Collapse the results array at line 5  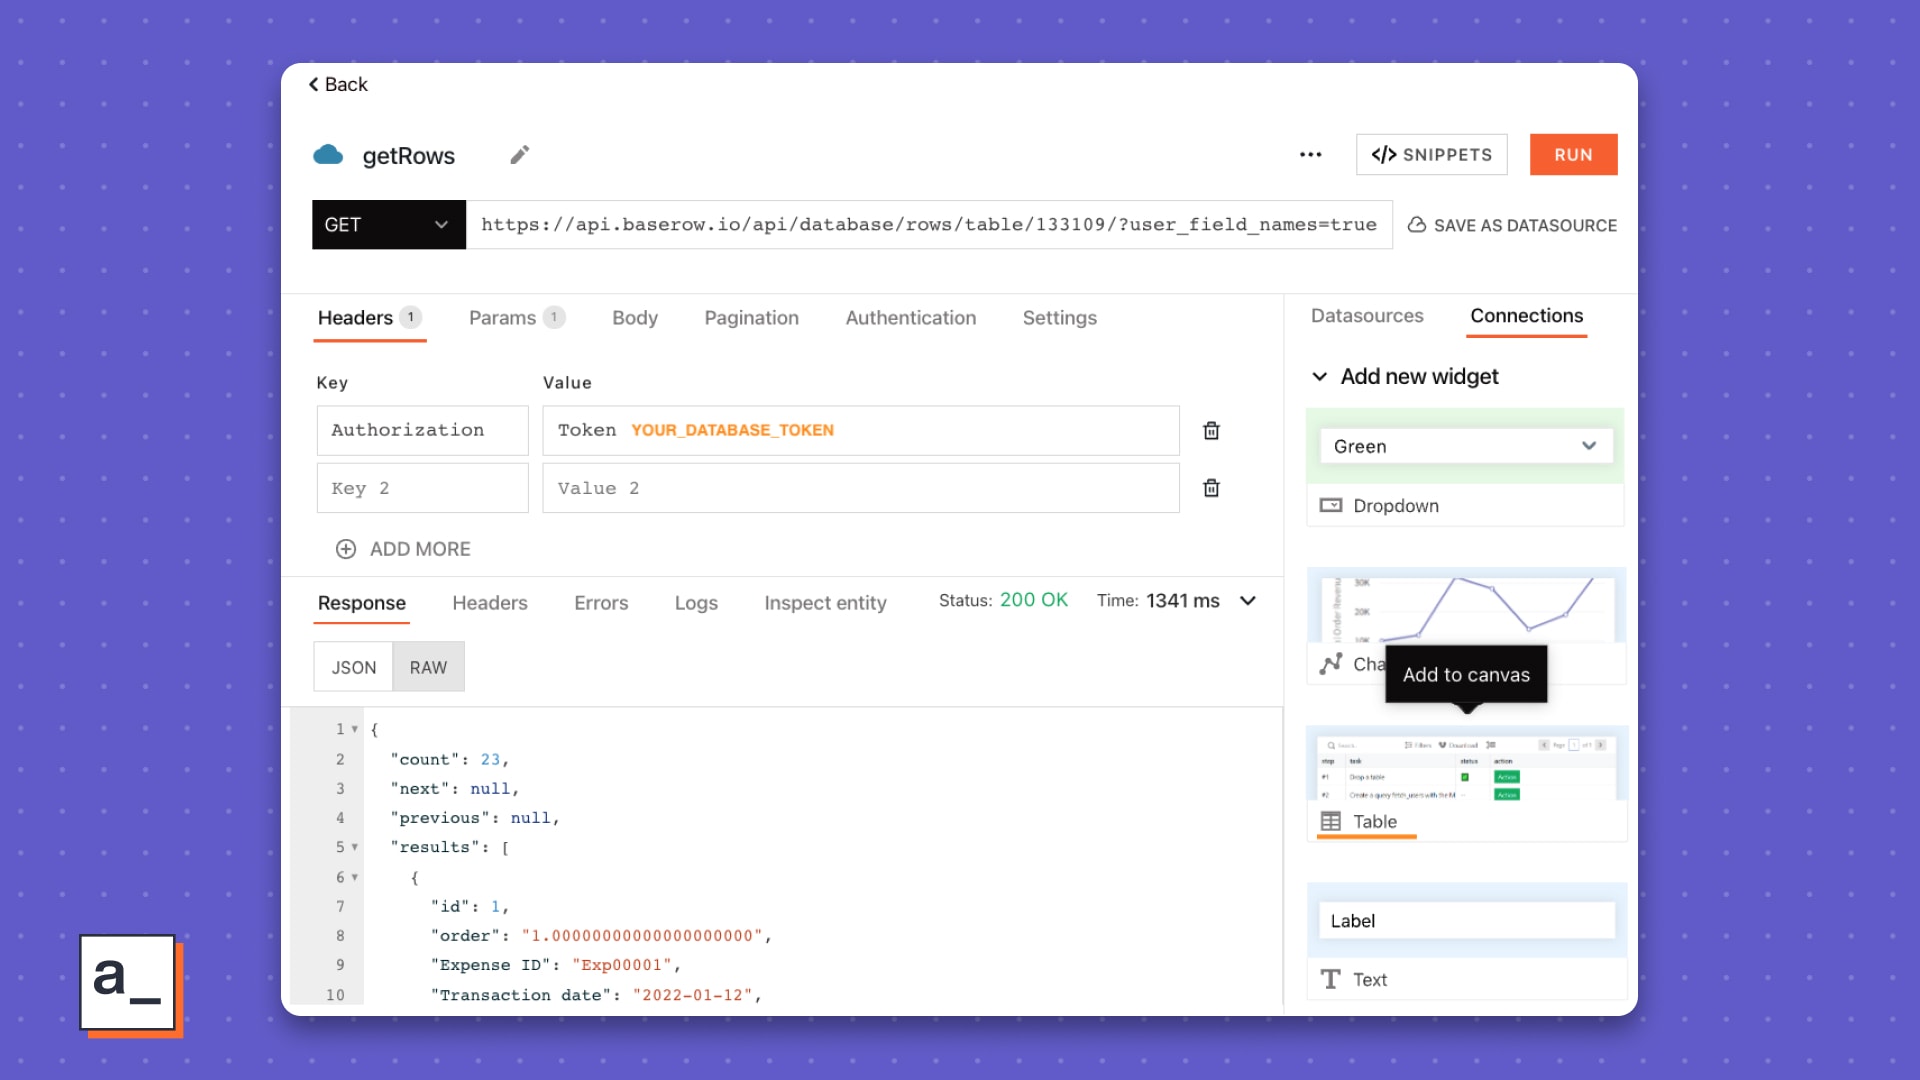tap(354, 848)
